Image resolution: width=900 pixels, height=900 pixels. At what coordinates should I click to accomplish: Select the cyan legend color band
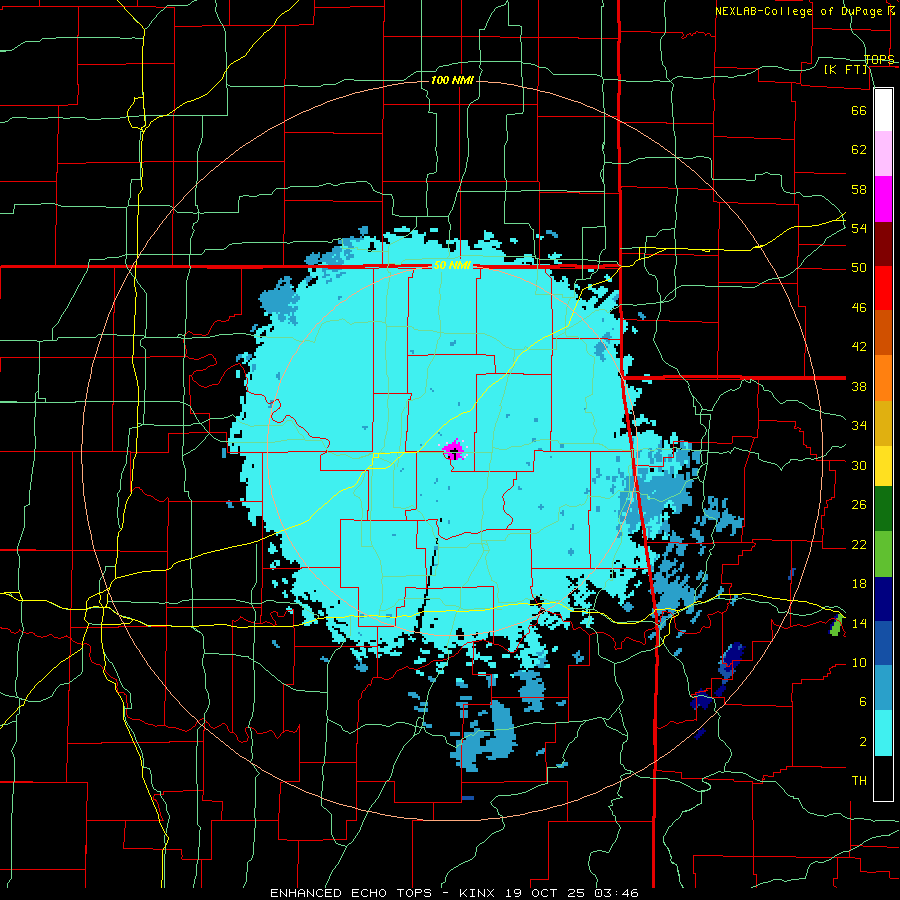point(883,733)
